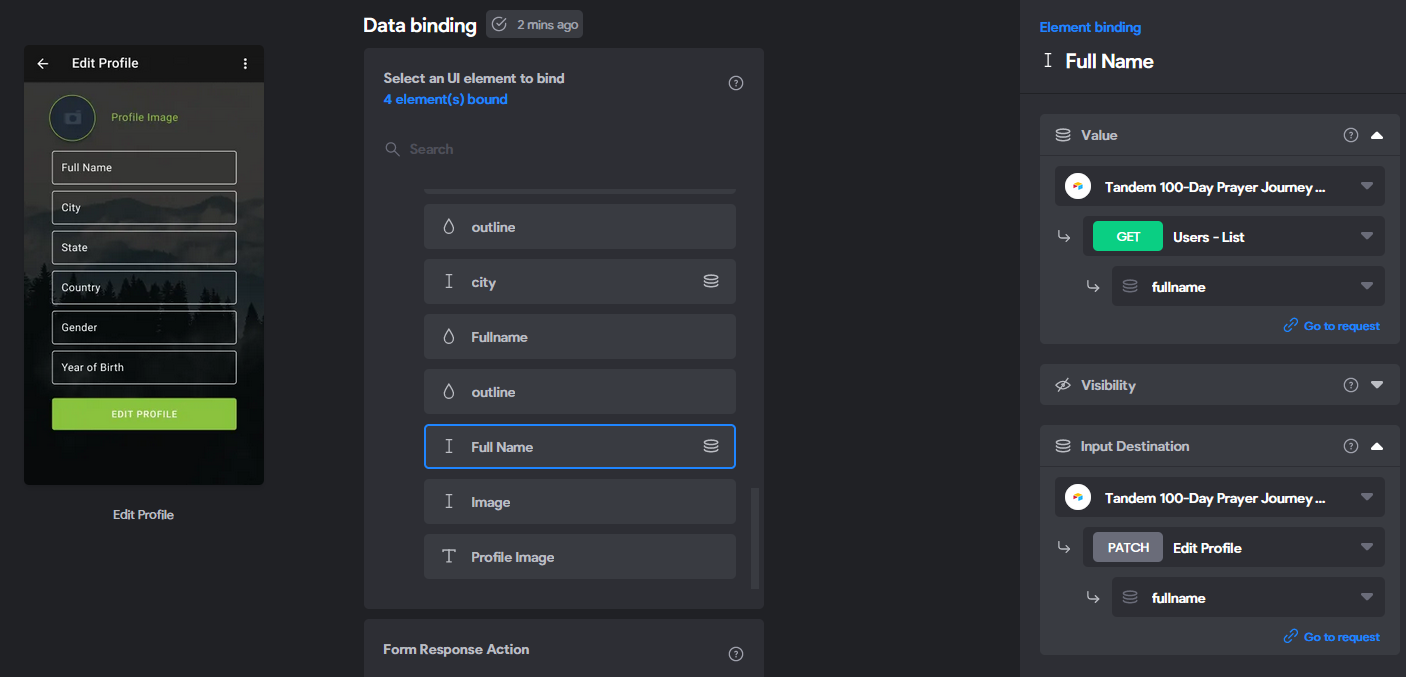
Task: Click the Year of Birth field in preview
Action: pyautogui.click(x=144, y=367)
